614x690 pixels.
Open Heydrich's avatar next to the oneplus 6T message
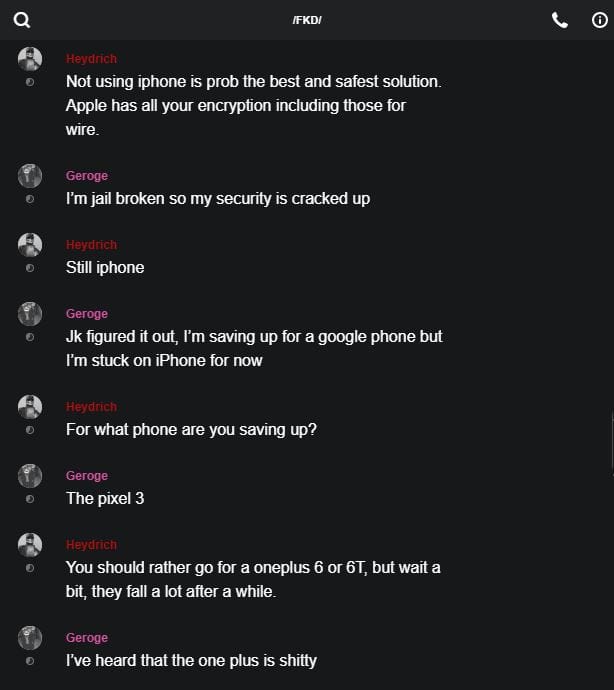pyautogui.click(x=30, y=545)
